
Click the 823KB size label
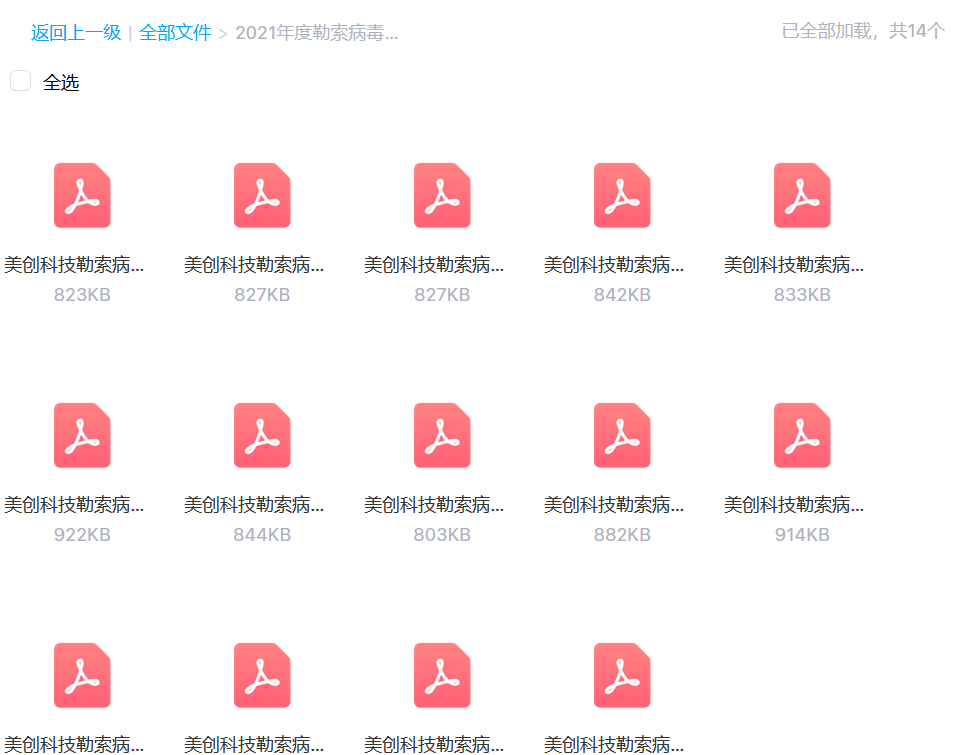tap(82, 295)
